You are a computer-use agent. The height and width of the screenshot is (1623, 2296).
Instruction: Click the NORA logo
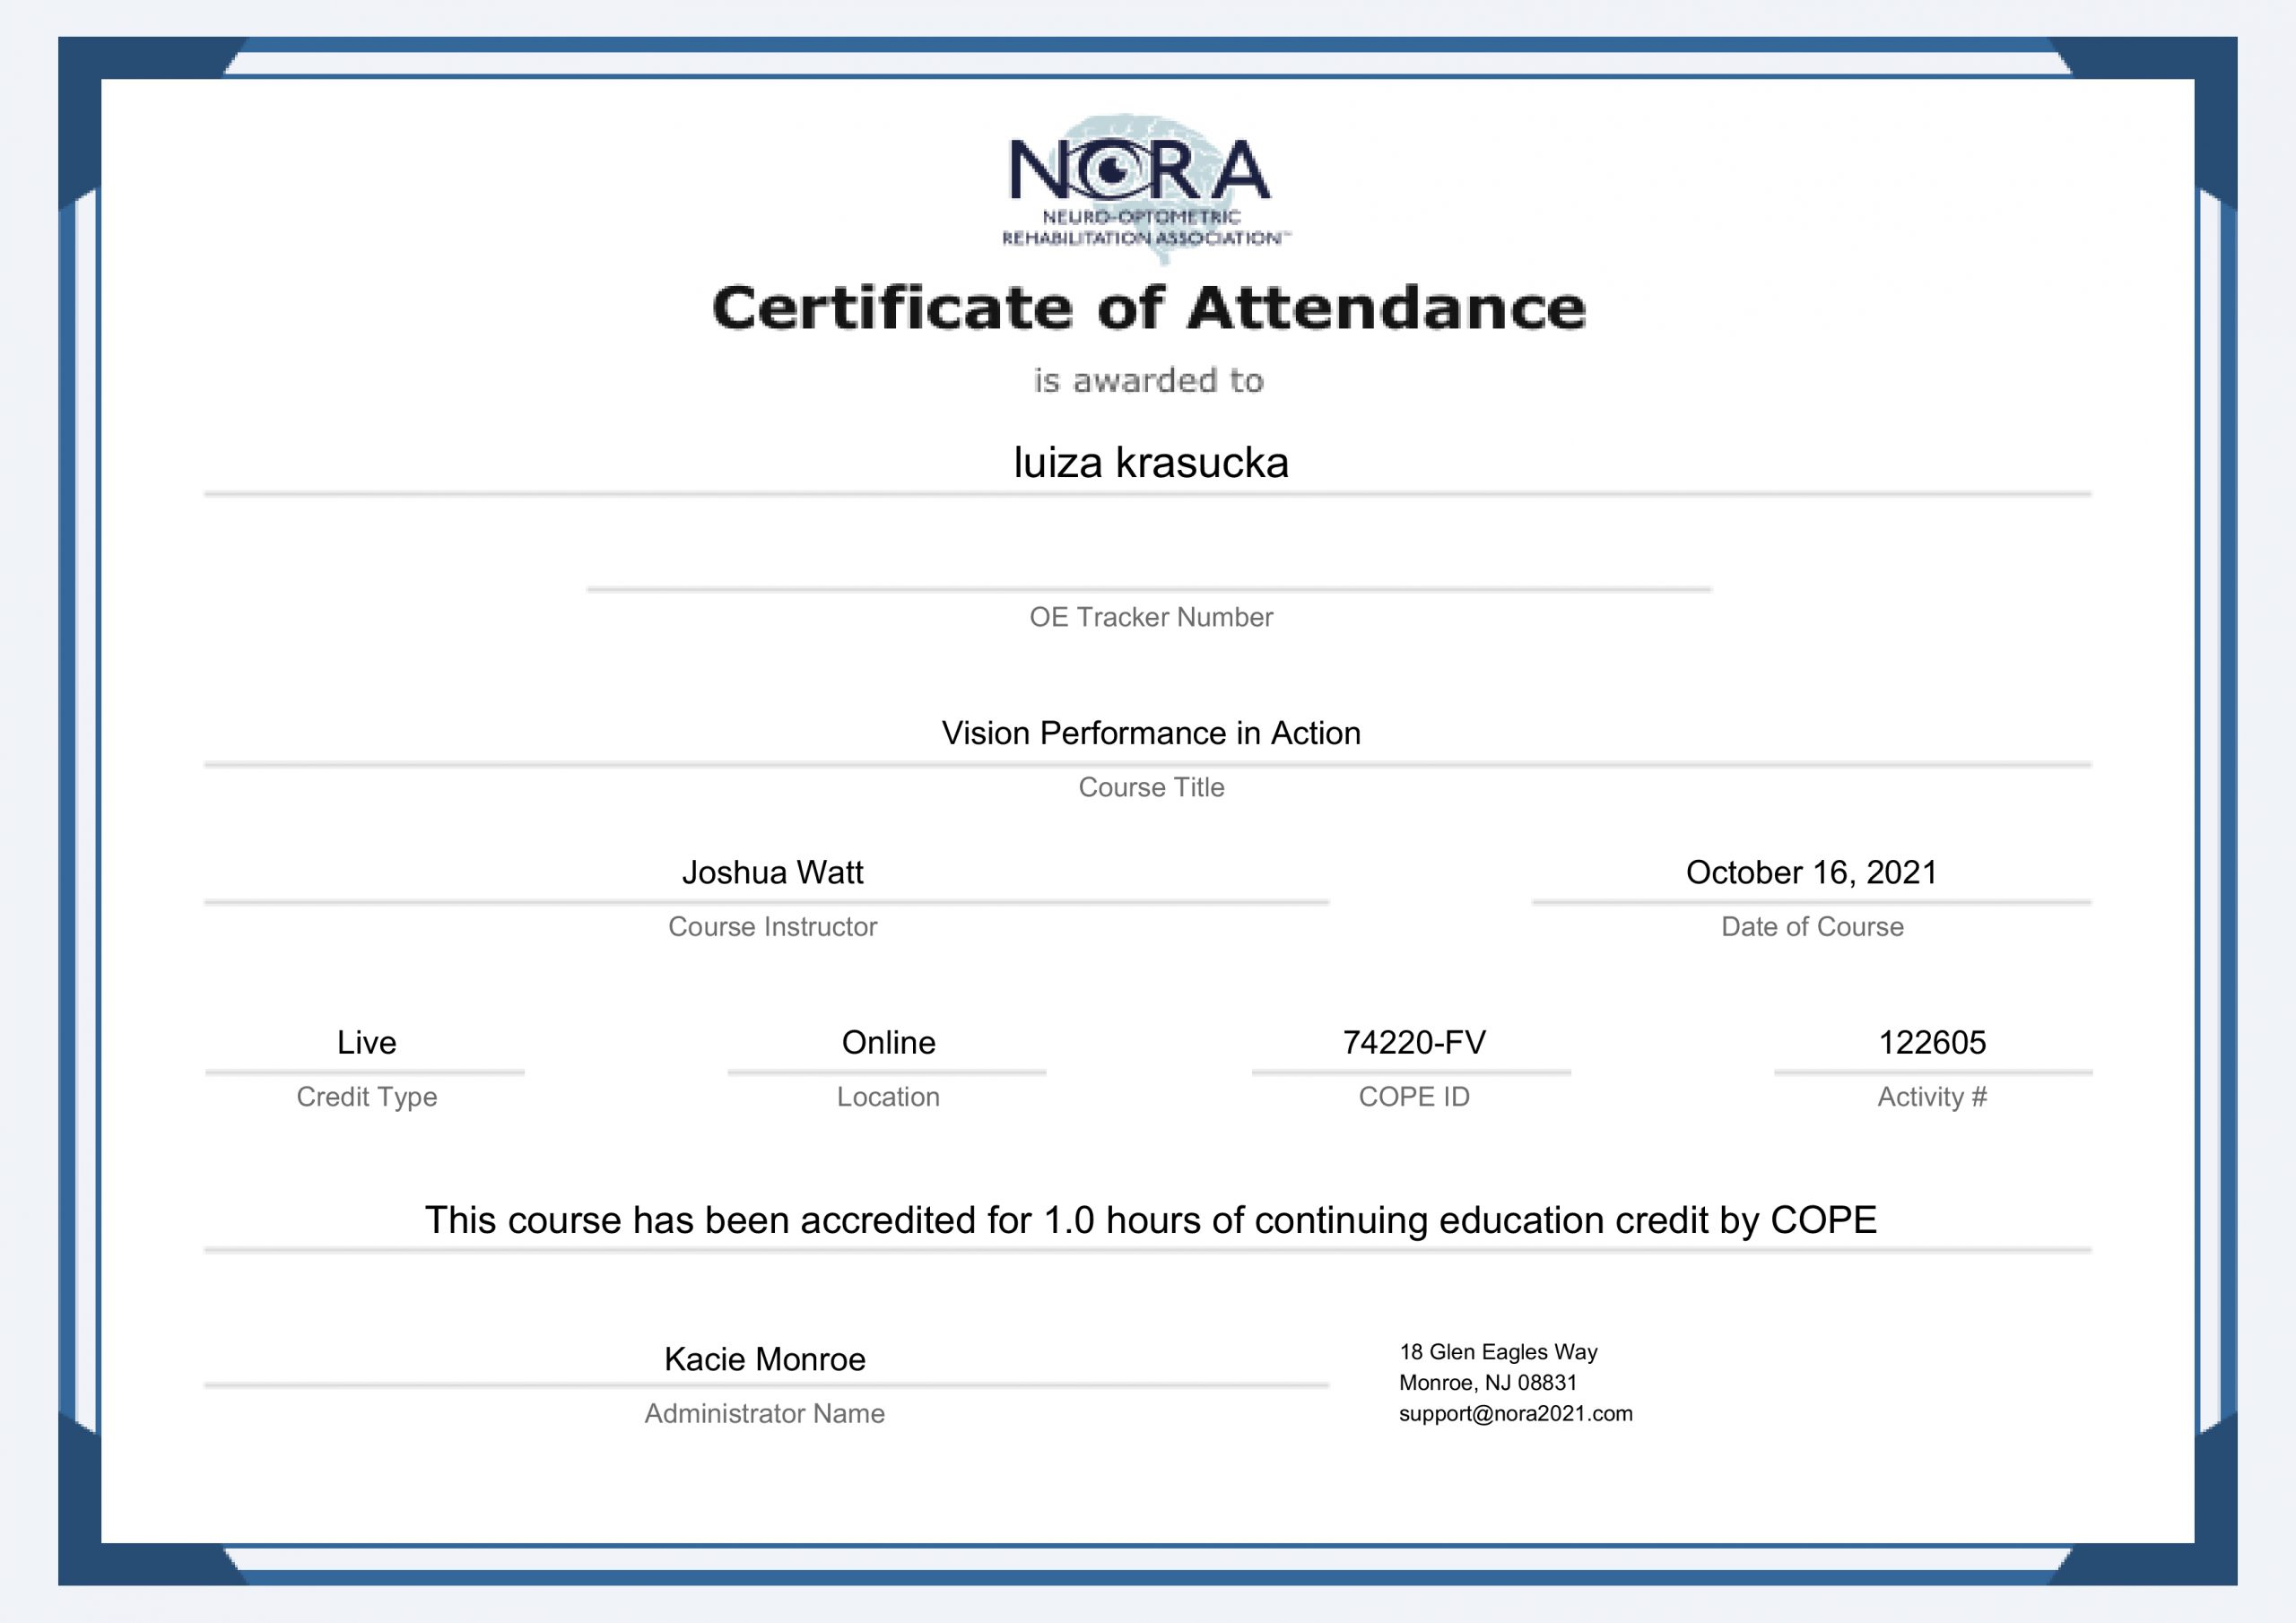point(1146,188)
